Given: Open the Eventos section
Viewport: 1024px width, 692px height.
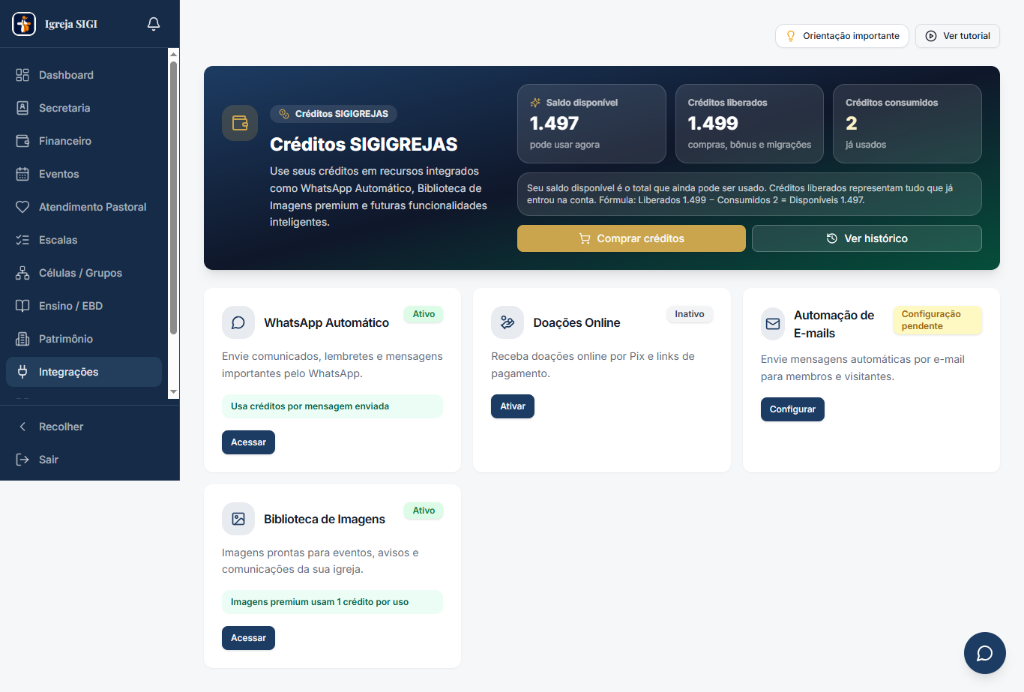Looking at the screenshot, I should (x=84, y=174).
